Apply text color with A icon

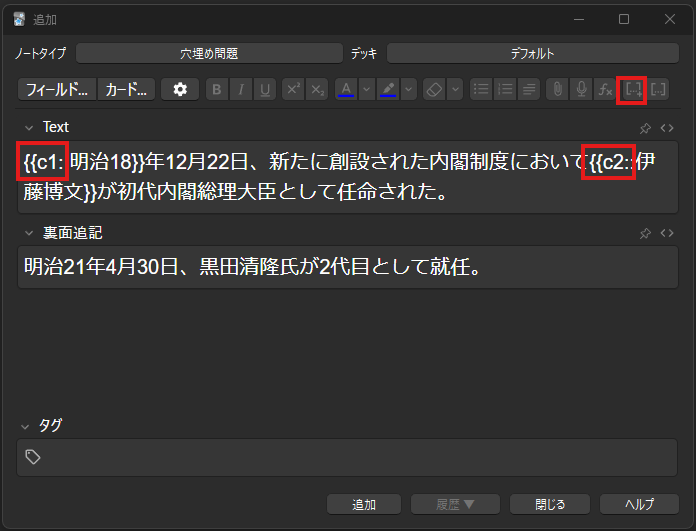(346, 89)
